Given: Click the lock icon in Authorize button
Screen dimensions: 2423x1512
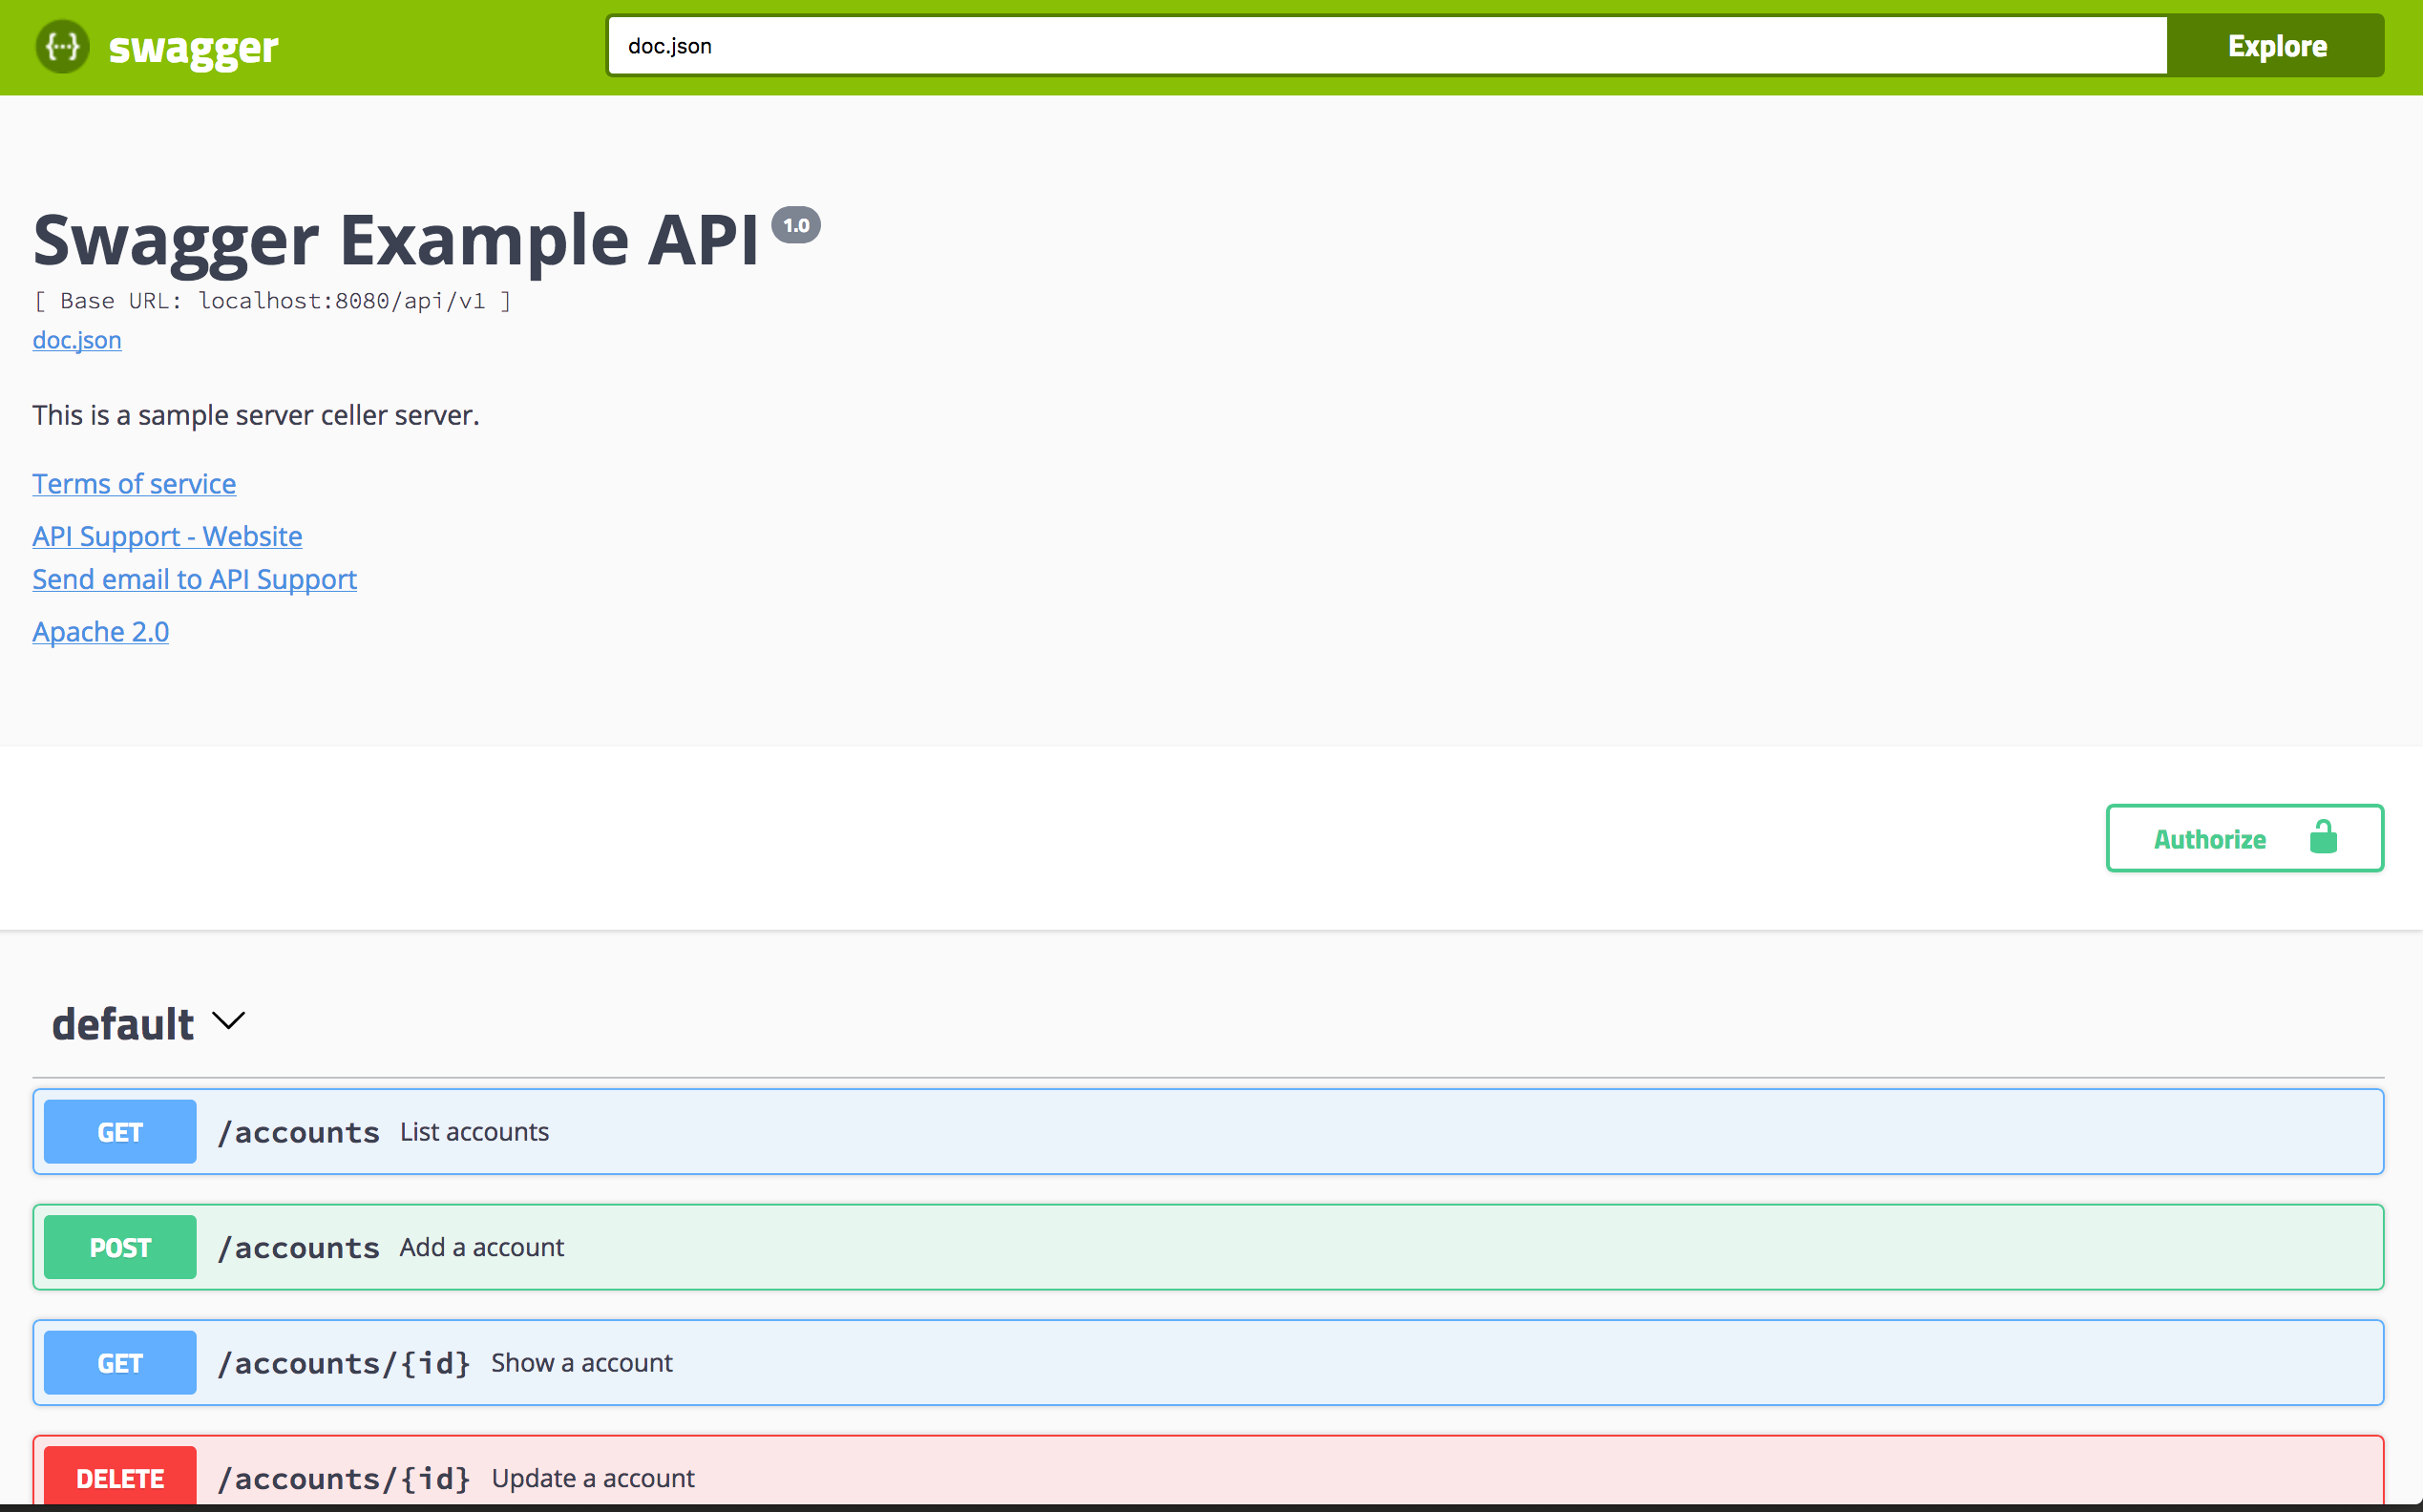Looking at the screenshot, I should 2322,838.
